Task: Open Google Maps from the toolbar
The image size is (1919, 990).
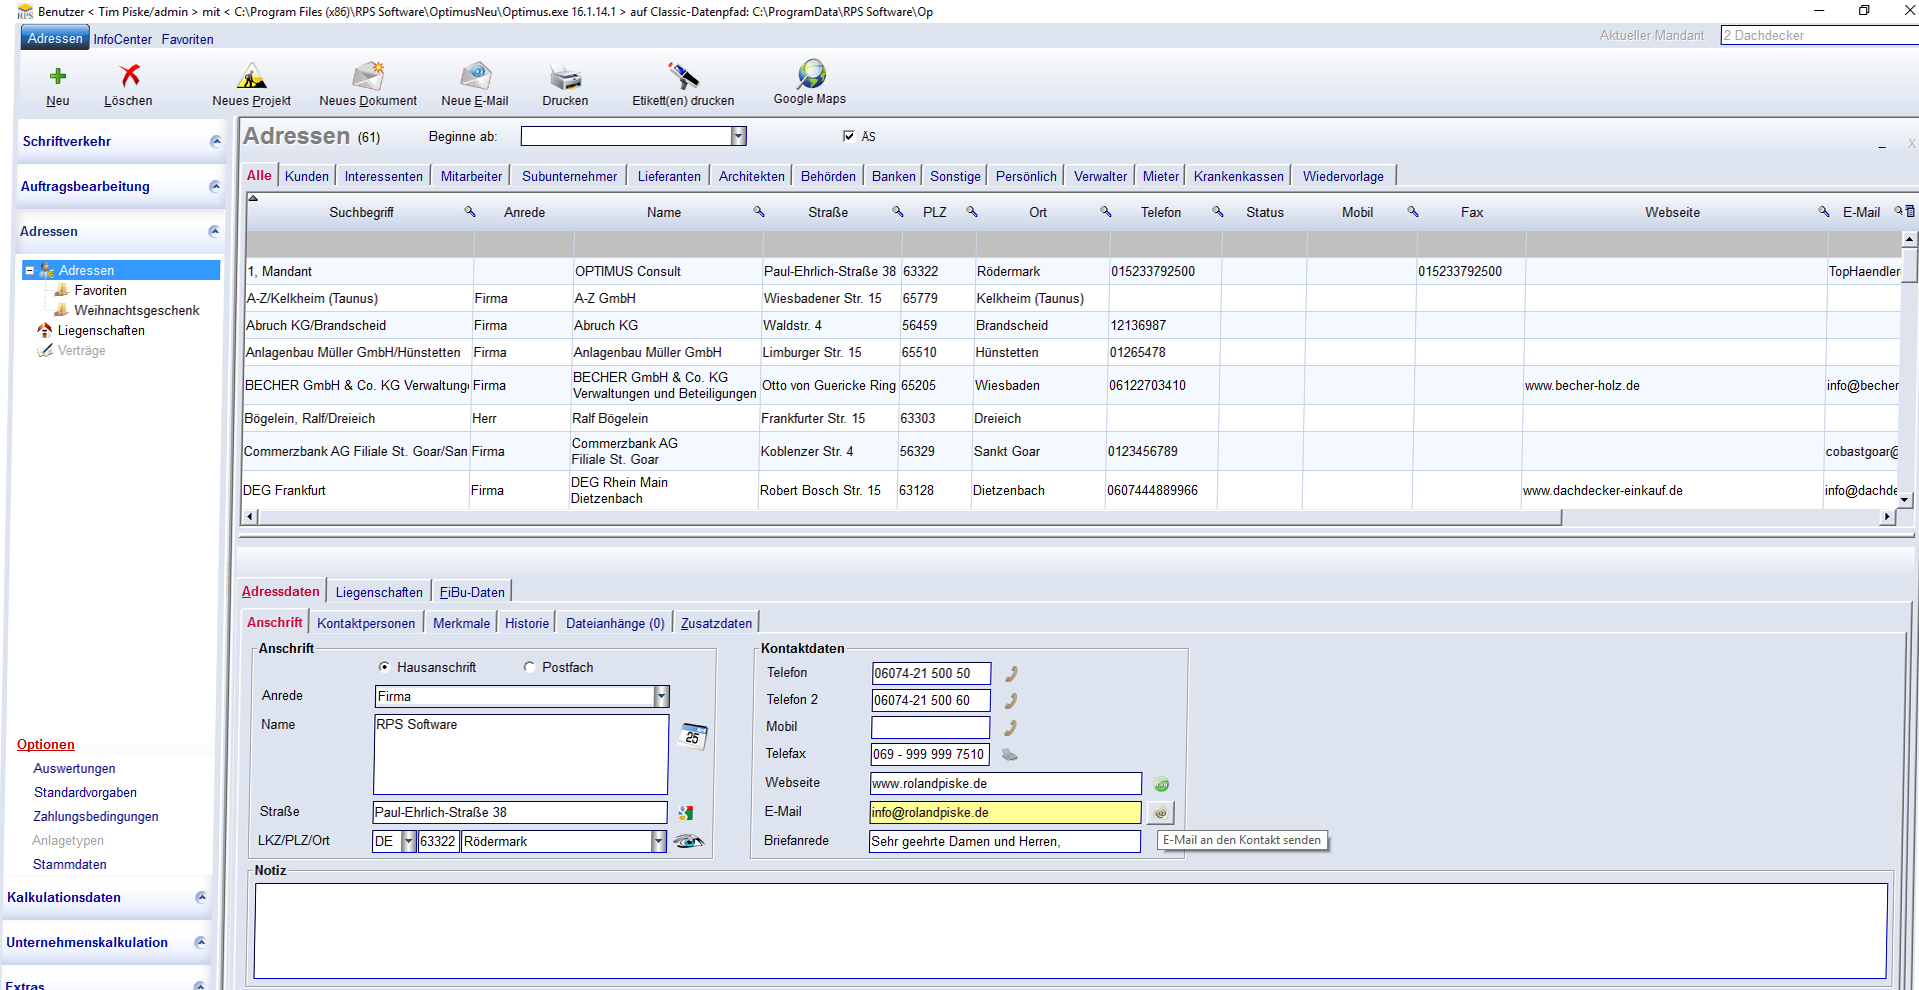Action: pos(810,76)
